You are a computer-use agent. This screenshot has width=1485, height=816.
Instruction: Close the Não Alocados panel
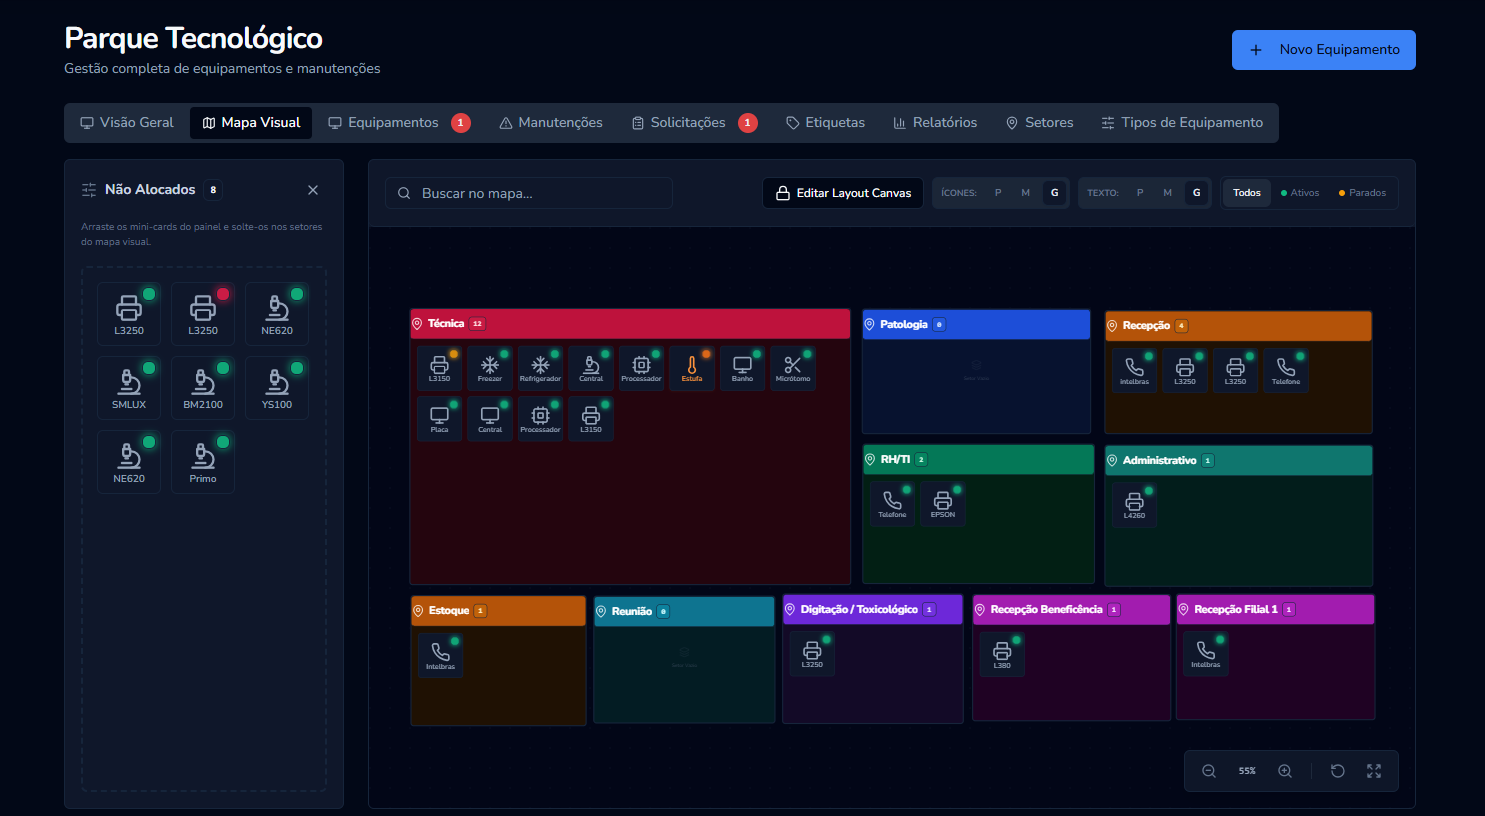[x=313, y=190]
